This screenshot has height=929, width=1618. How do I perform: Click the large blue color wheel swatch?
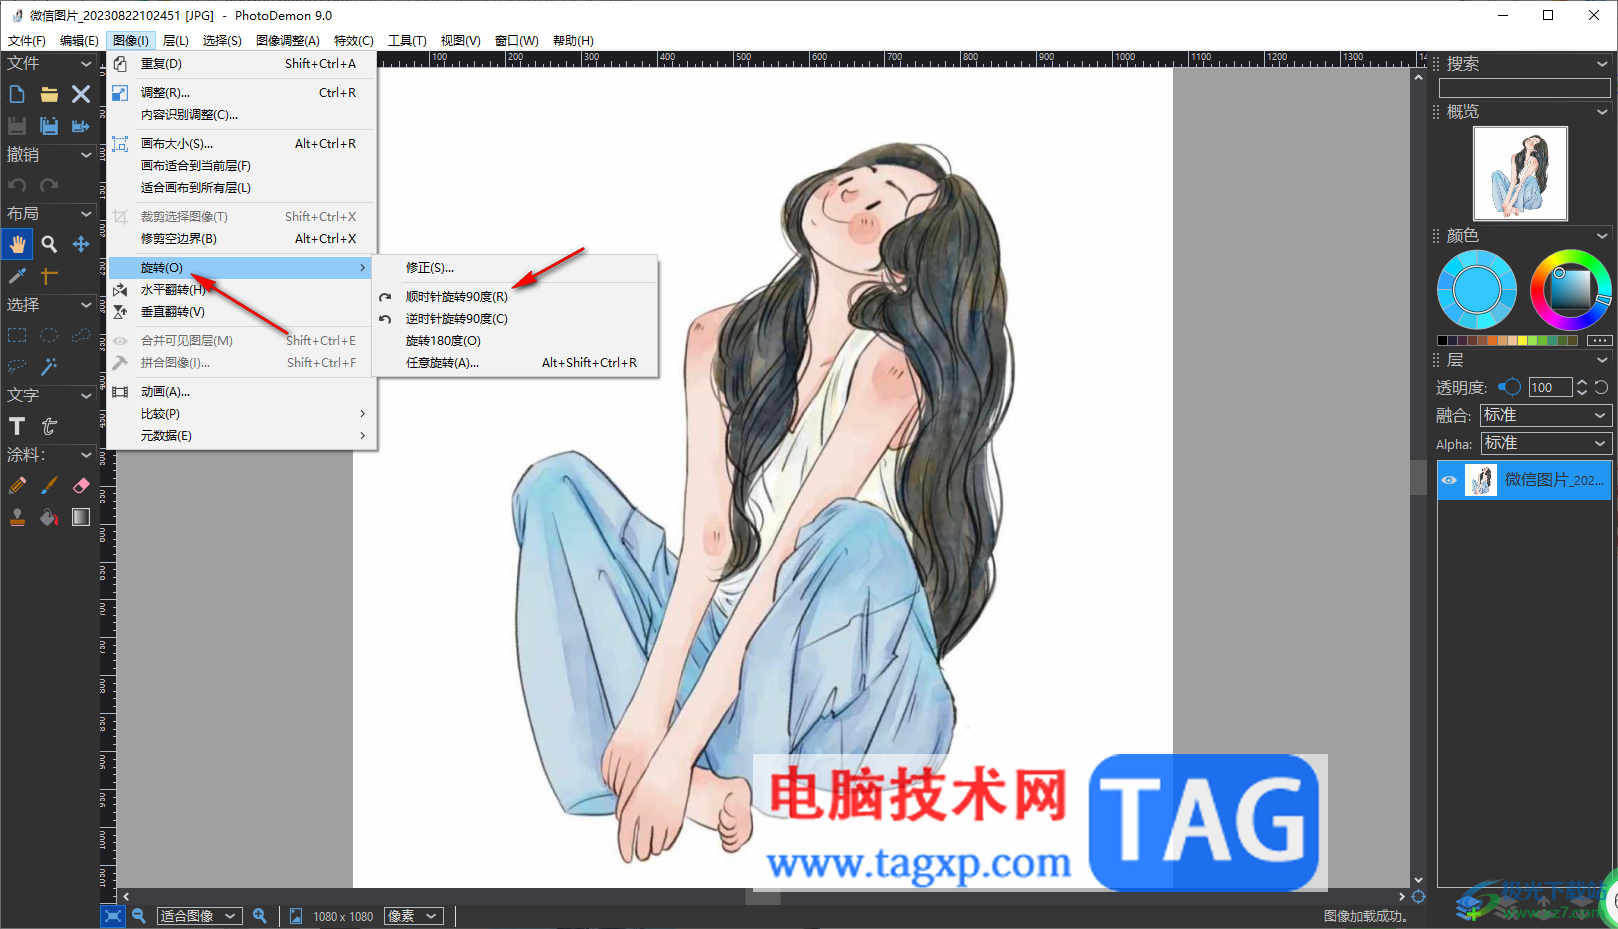(x=1477, y=290)
